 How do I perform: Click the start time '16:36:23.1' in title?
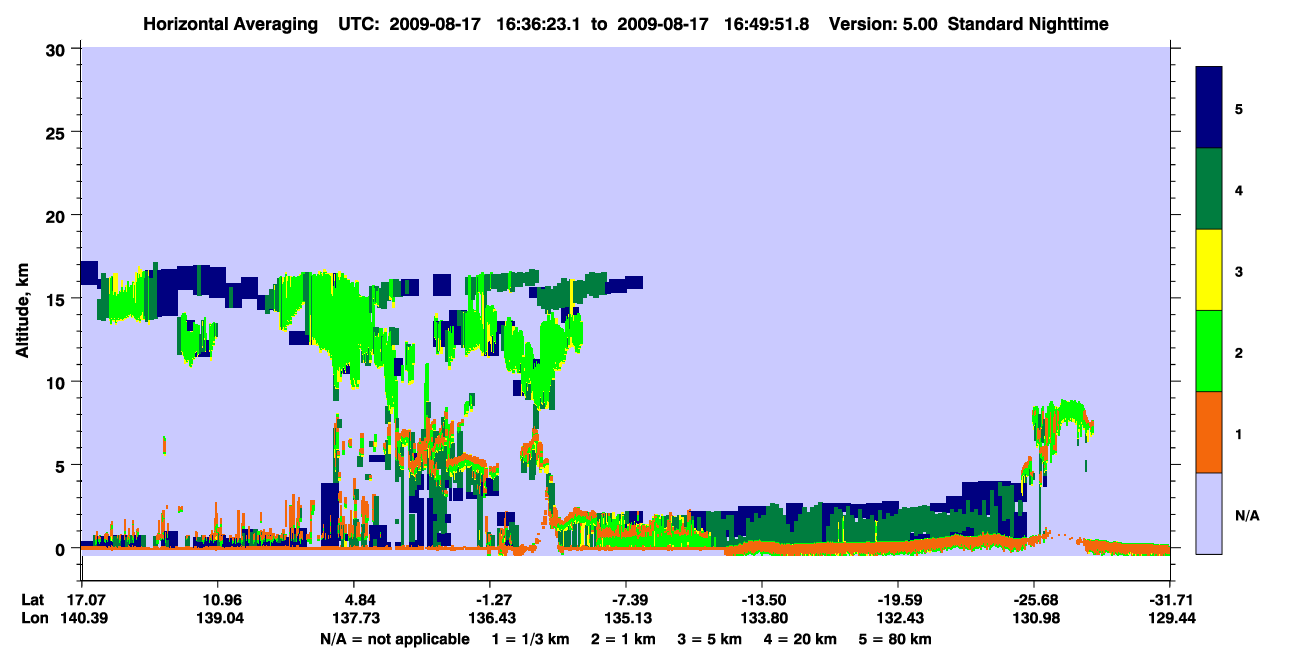point(536,23)
